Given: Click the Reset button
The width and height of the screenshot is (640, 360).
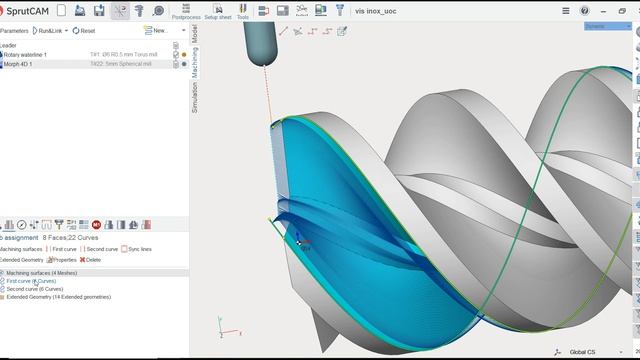Looking at the screenshot, I should (84, 31).
